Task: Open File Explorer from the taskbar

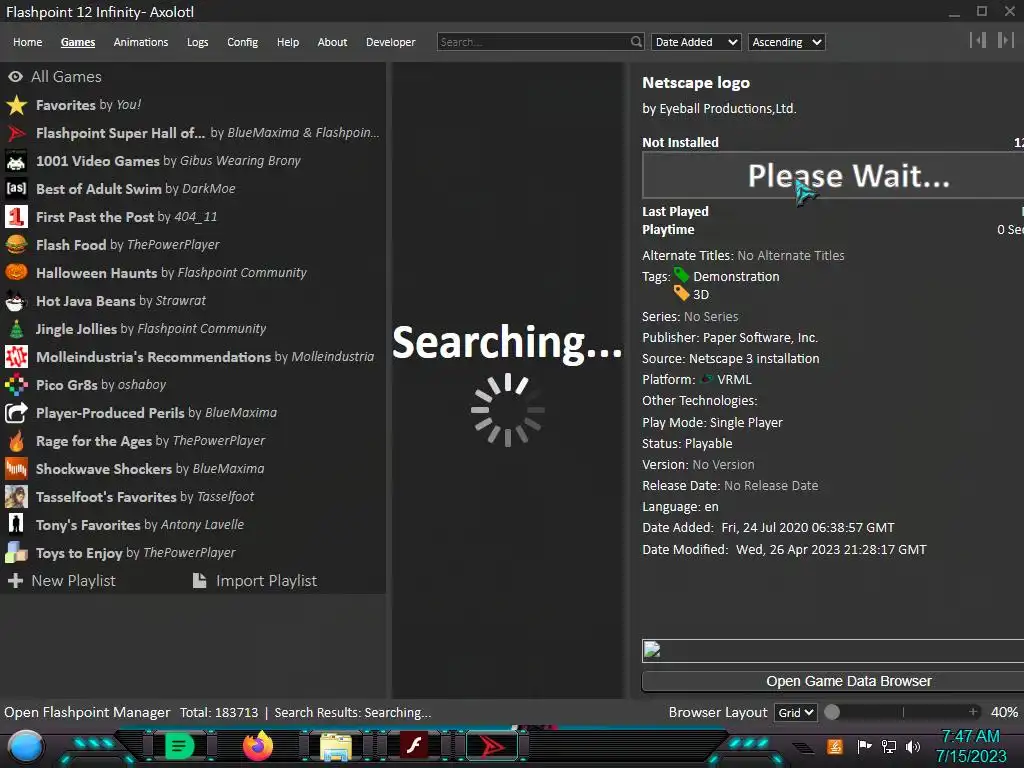Action: tap(336, 746)
